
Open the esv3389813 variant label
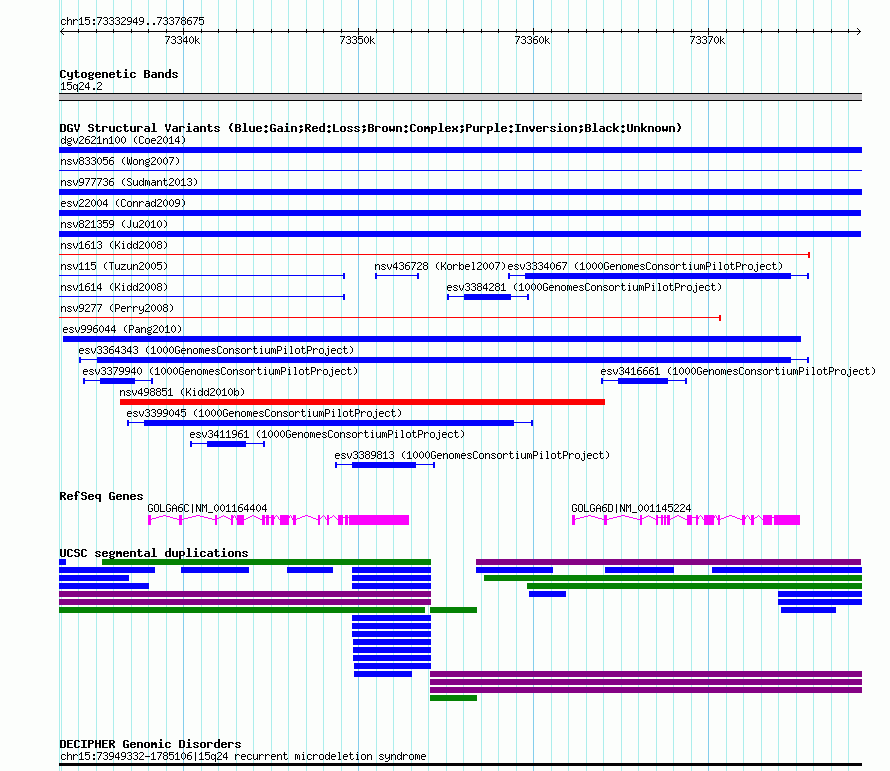tap(472, 455)
